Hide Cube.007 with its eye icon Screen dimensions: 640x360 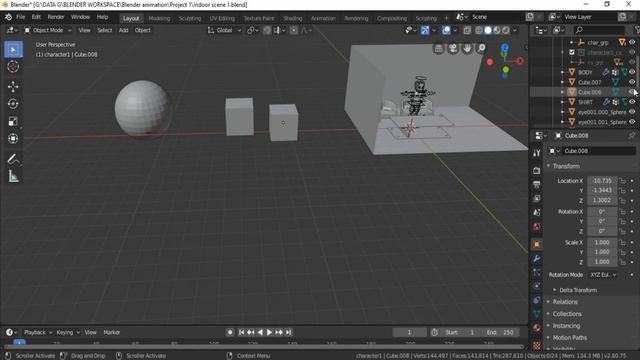[632, 82]
